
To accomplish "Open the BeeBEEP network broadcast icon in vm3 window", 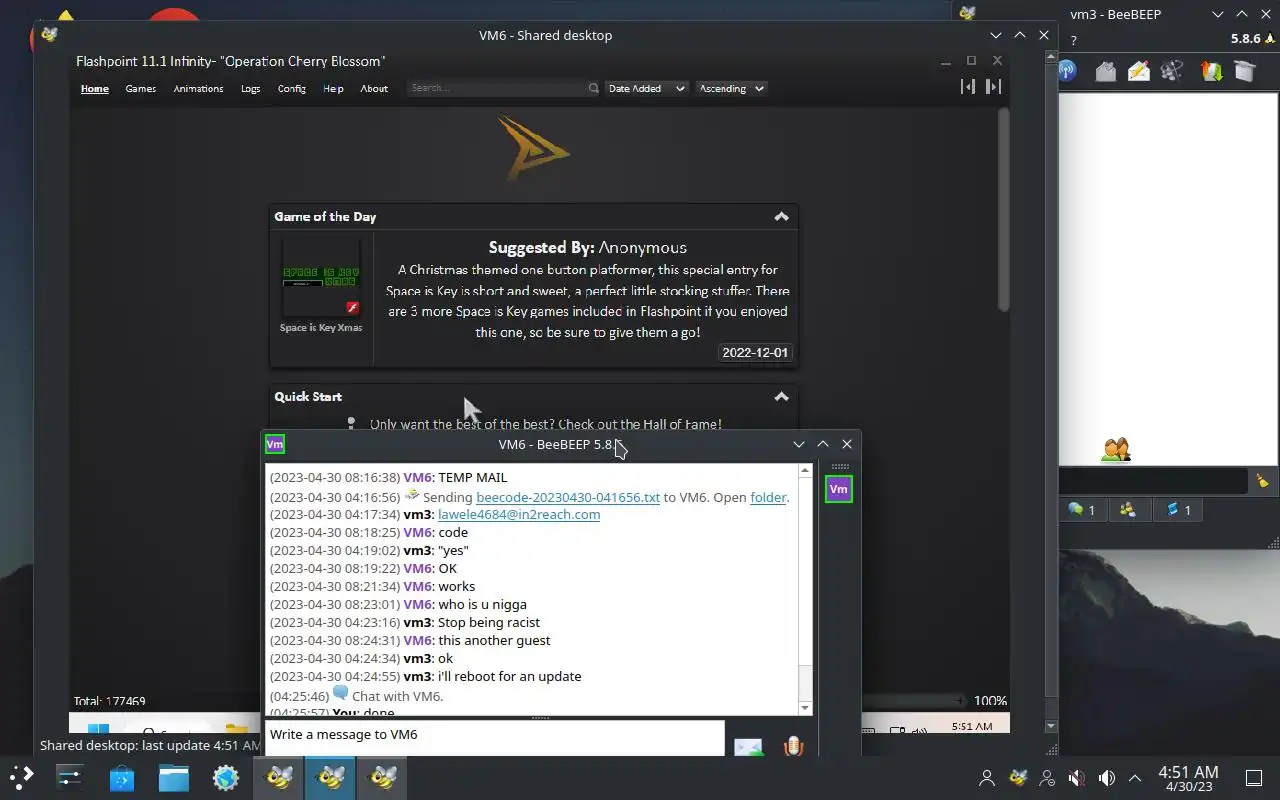I will (1067, 71).
